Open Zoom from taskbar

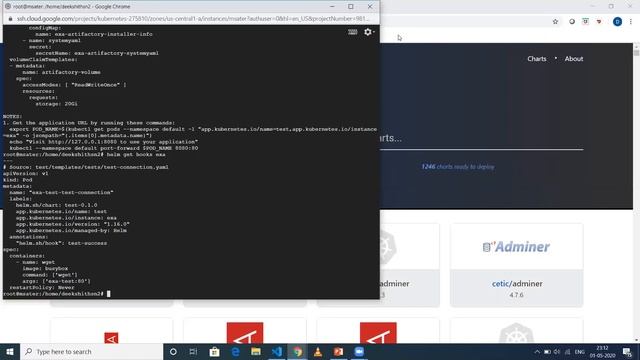point(359,351)
